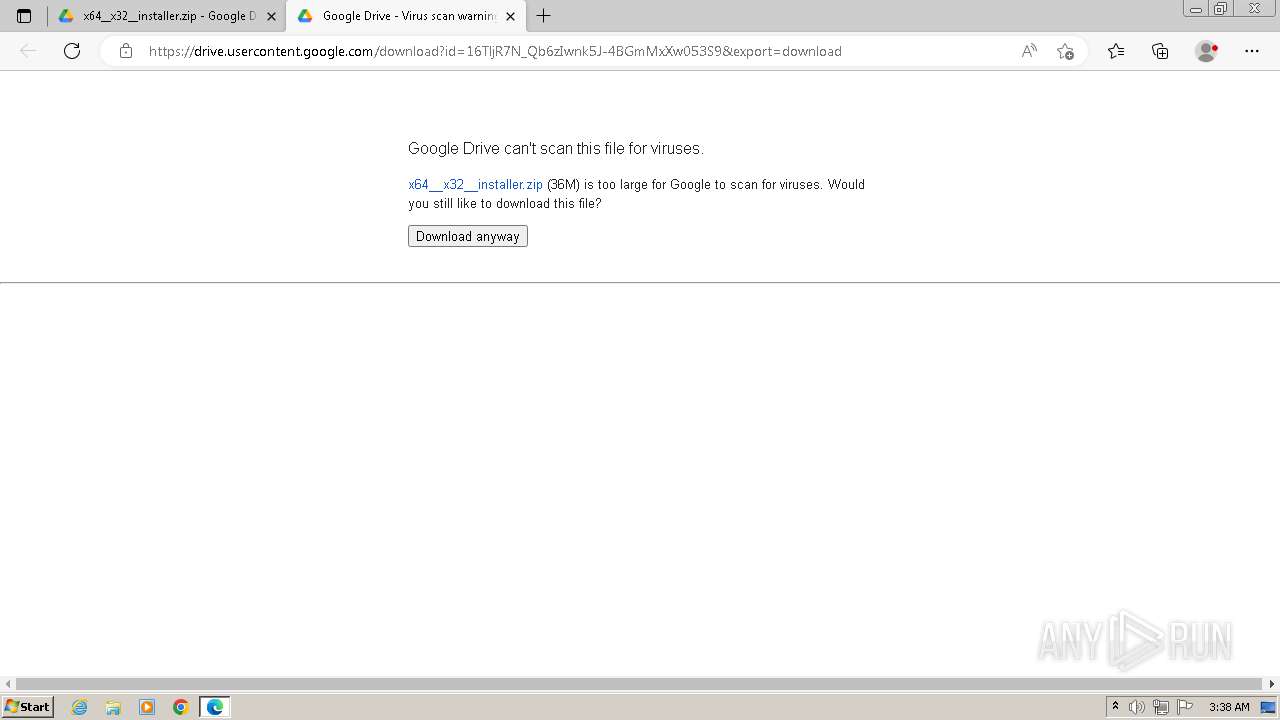The image size is (1280, 720).
Task: Go back to the previous page
Action: point(28,51)
